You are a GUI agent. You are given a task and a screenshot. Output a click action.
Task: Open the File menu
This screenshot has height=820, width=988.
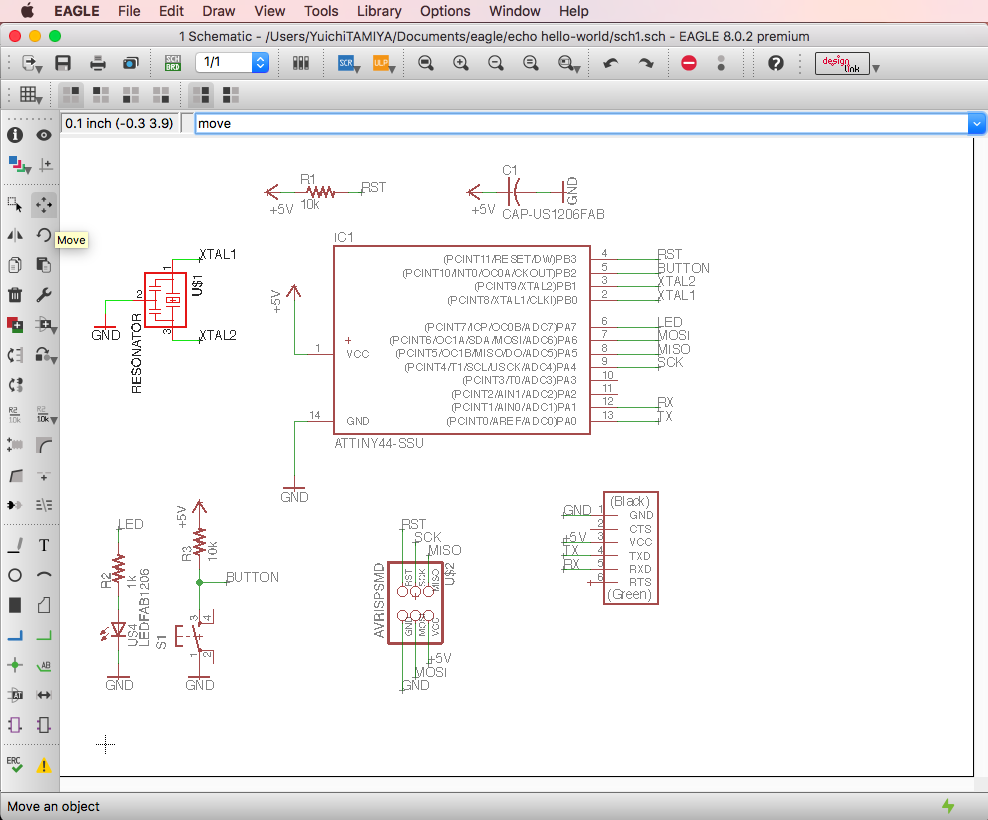pos(129,11)
